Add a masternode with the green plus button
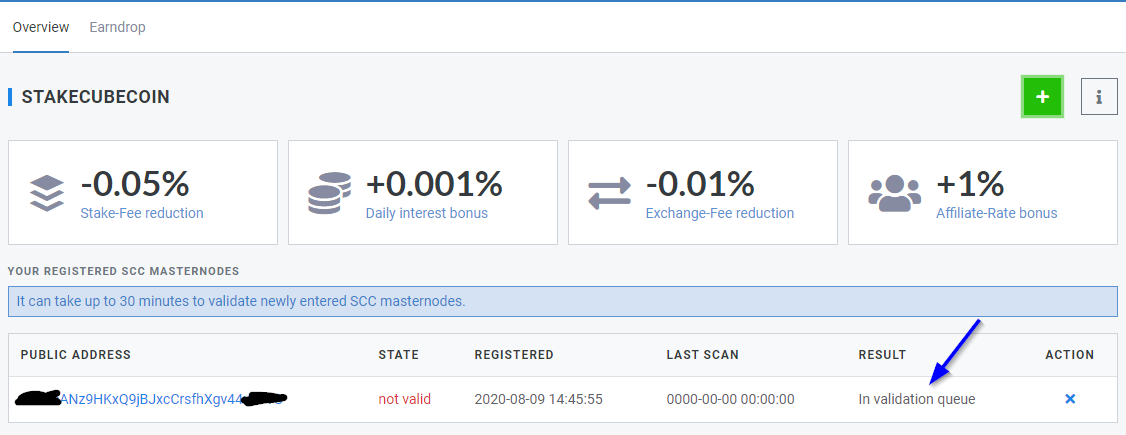 [1042, 96]
